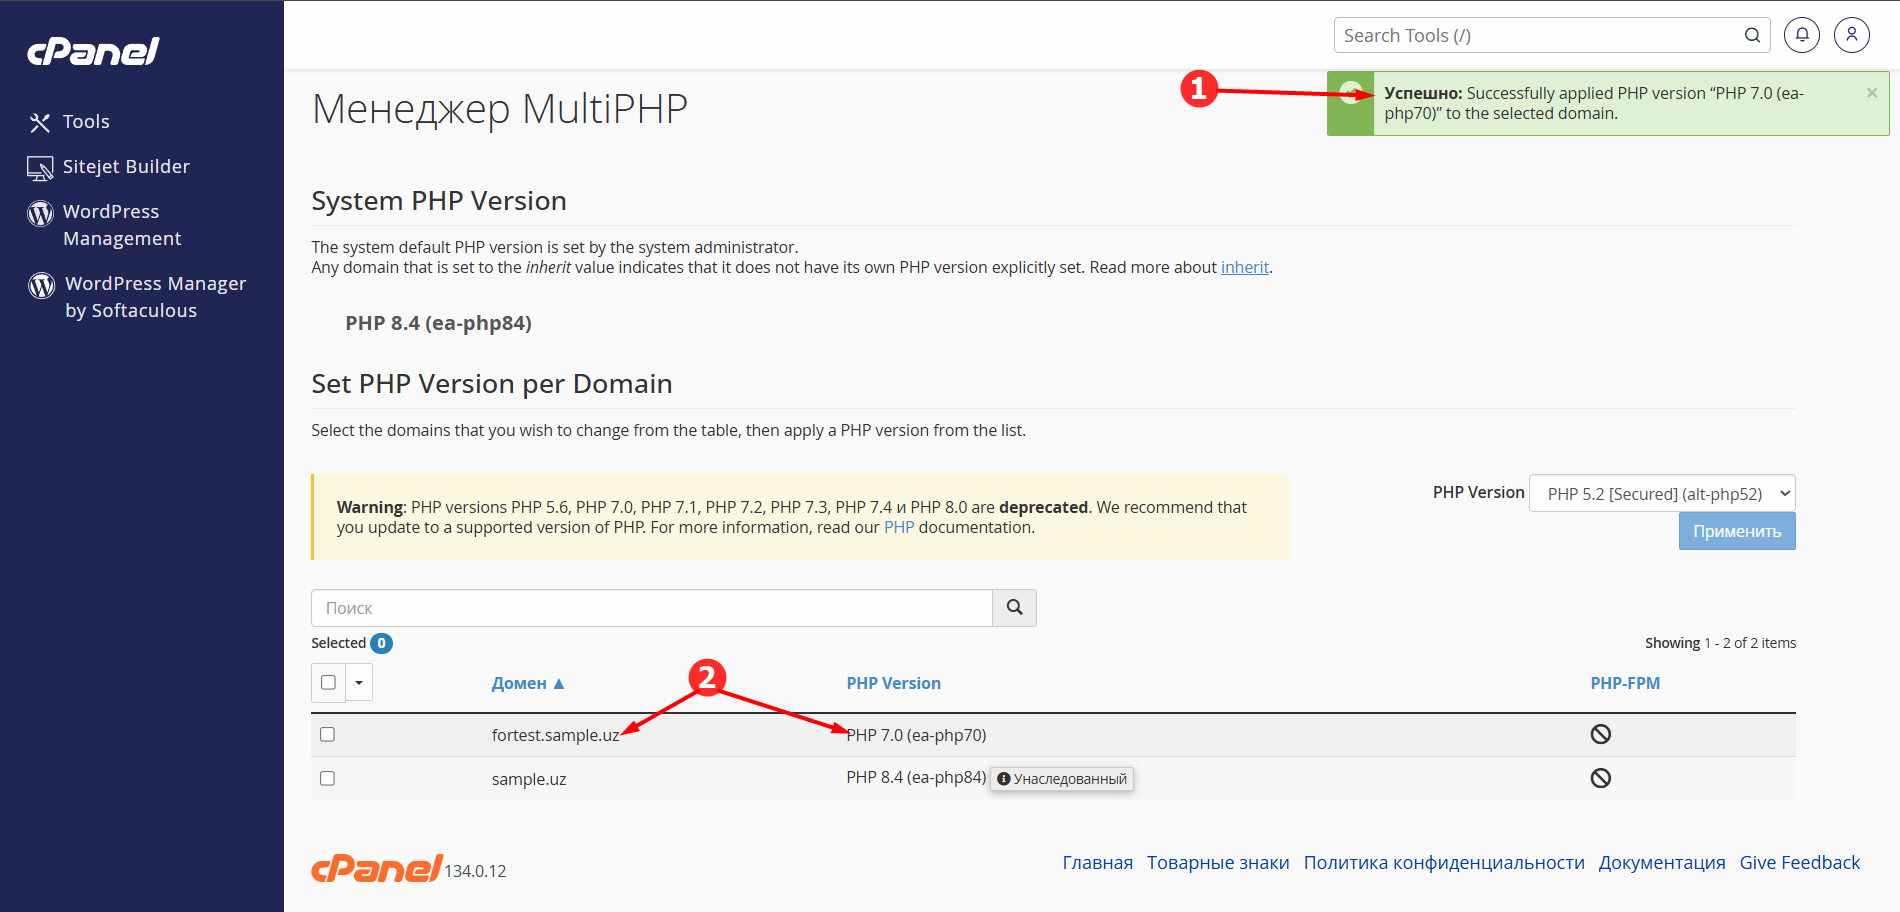
Task: Open the user account menu icon
Action: [1852, 35]
